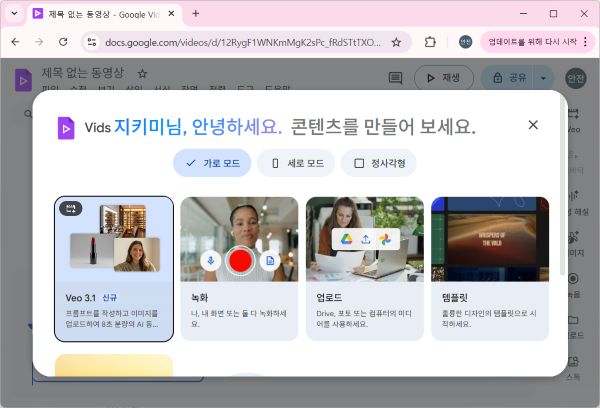Rename the 제목 없는 동영상 title
The image size is (600, 408).
point(83,73)
